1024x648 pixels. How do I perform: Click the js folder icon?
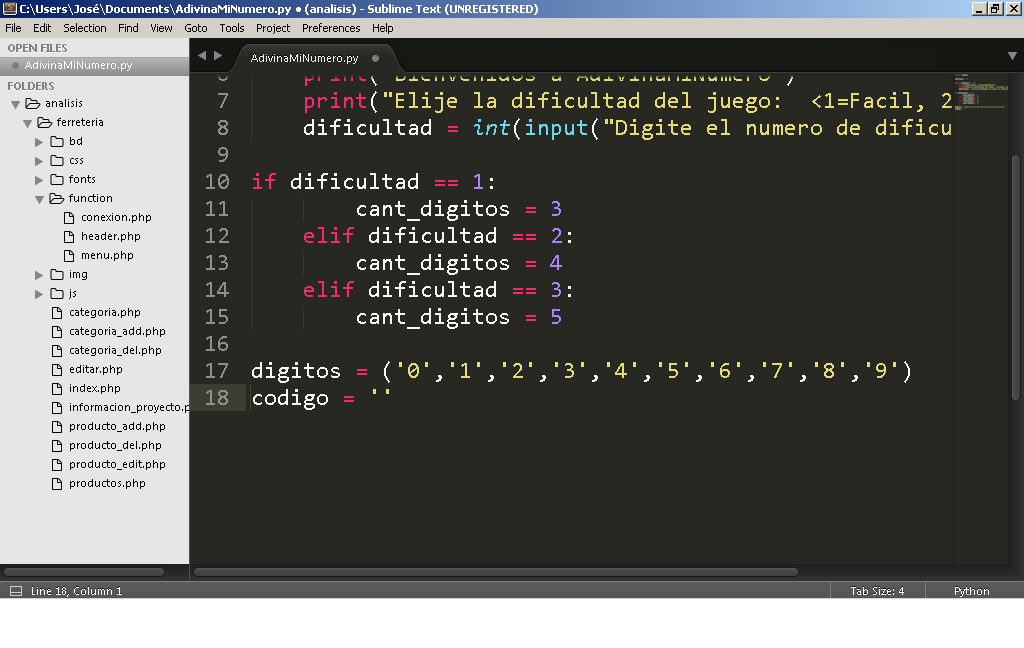[x=57, y=293]
